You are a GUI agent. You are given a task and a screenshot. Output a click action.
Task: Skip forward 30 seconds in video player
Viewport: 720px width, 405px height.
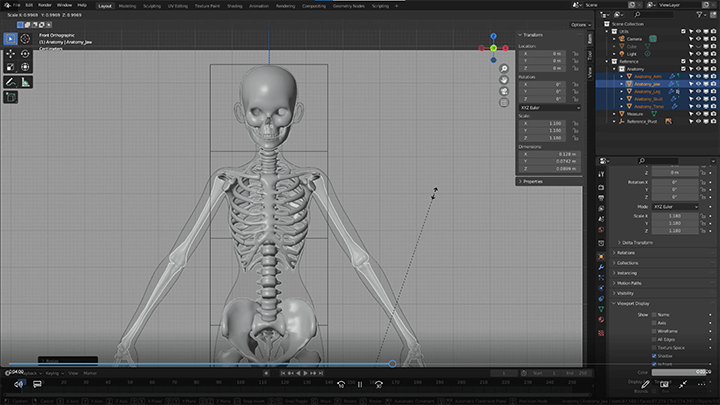coord(378,384)
